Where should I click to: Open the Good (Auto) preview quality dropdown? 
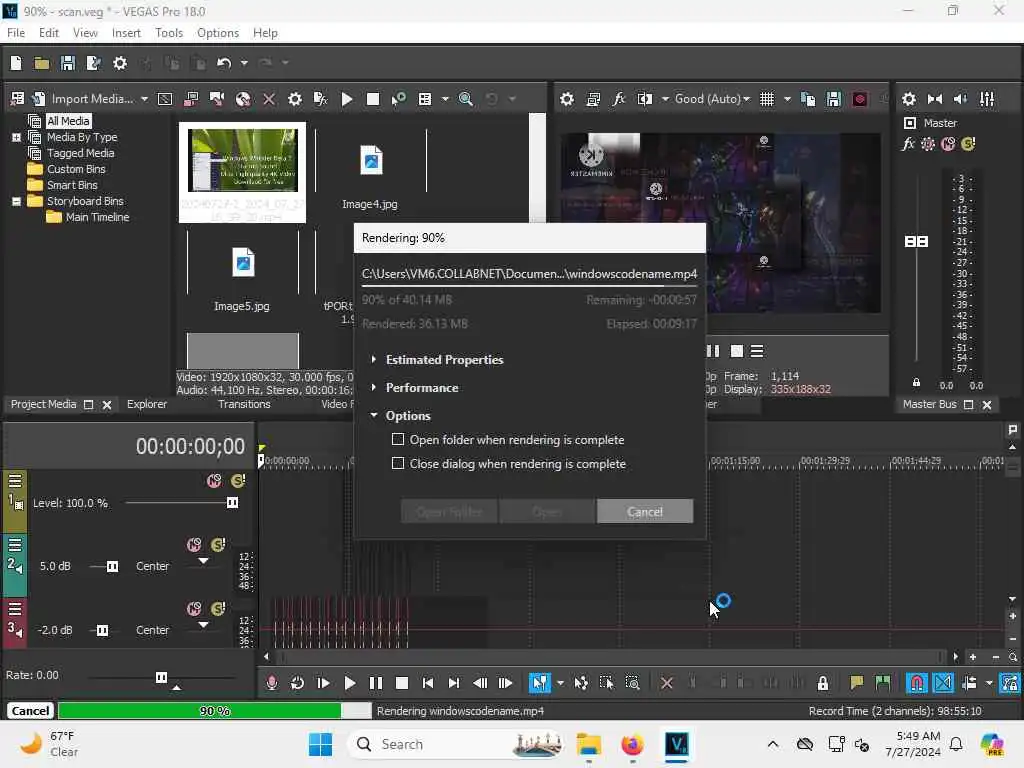pyautogui.click(x=712, y=99)
